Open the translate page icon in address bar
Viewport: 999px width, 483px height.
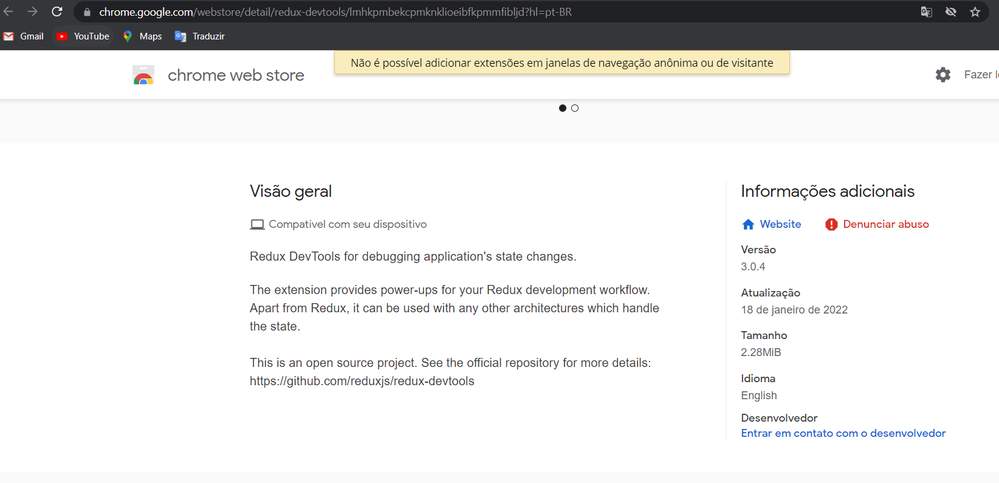[926, 11]
